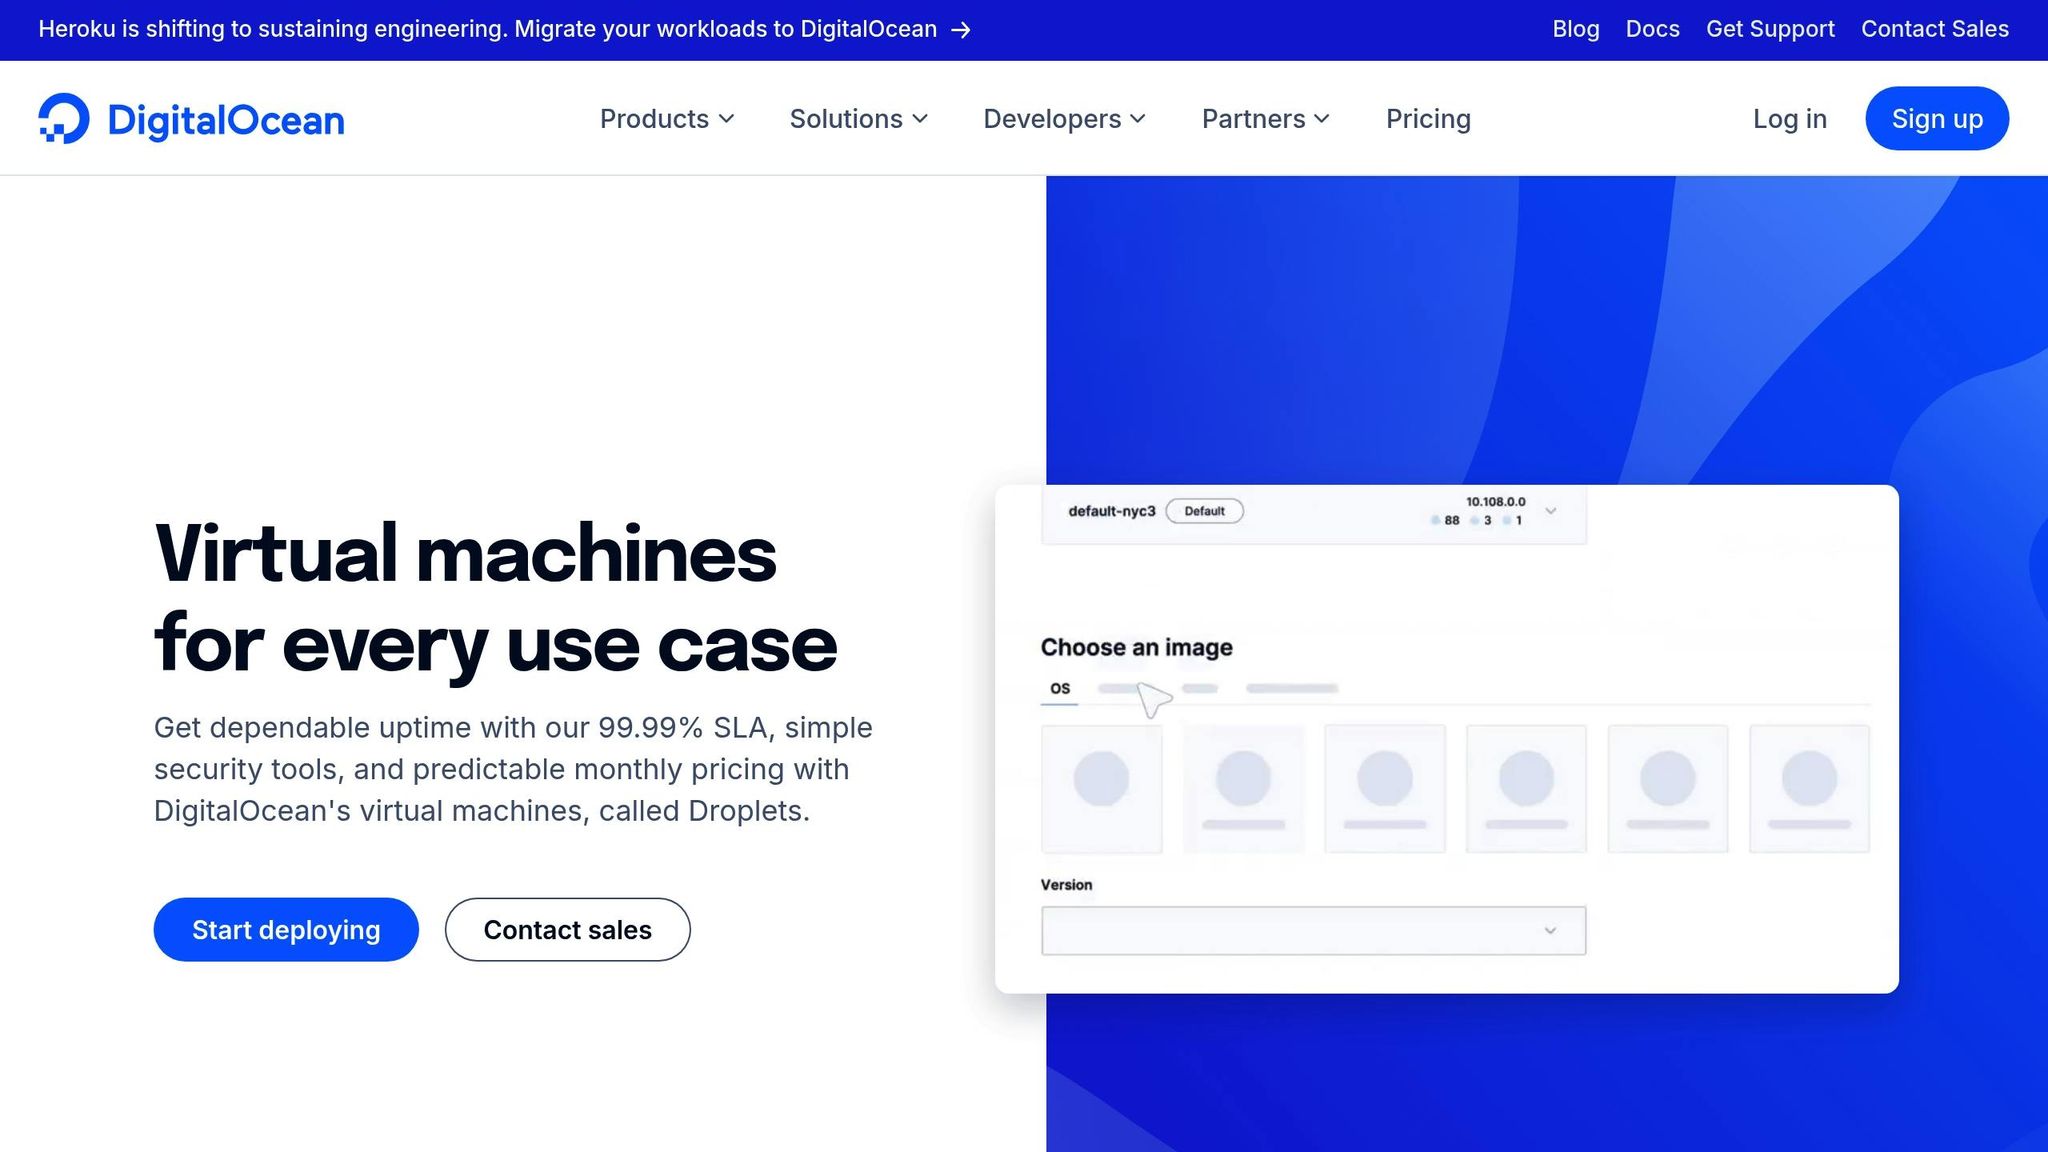Viewport: 2048px width, 1152px height.
Task: Click the Sign up button
Action: click(1936, 118)
